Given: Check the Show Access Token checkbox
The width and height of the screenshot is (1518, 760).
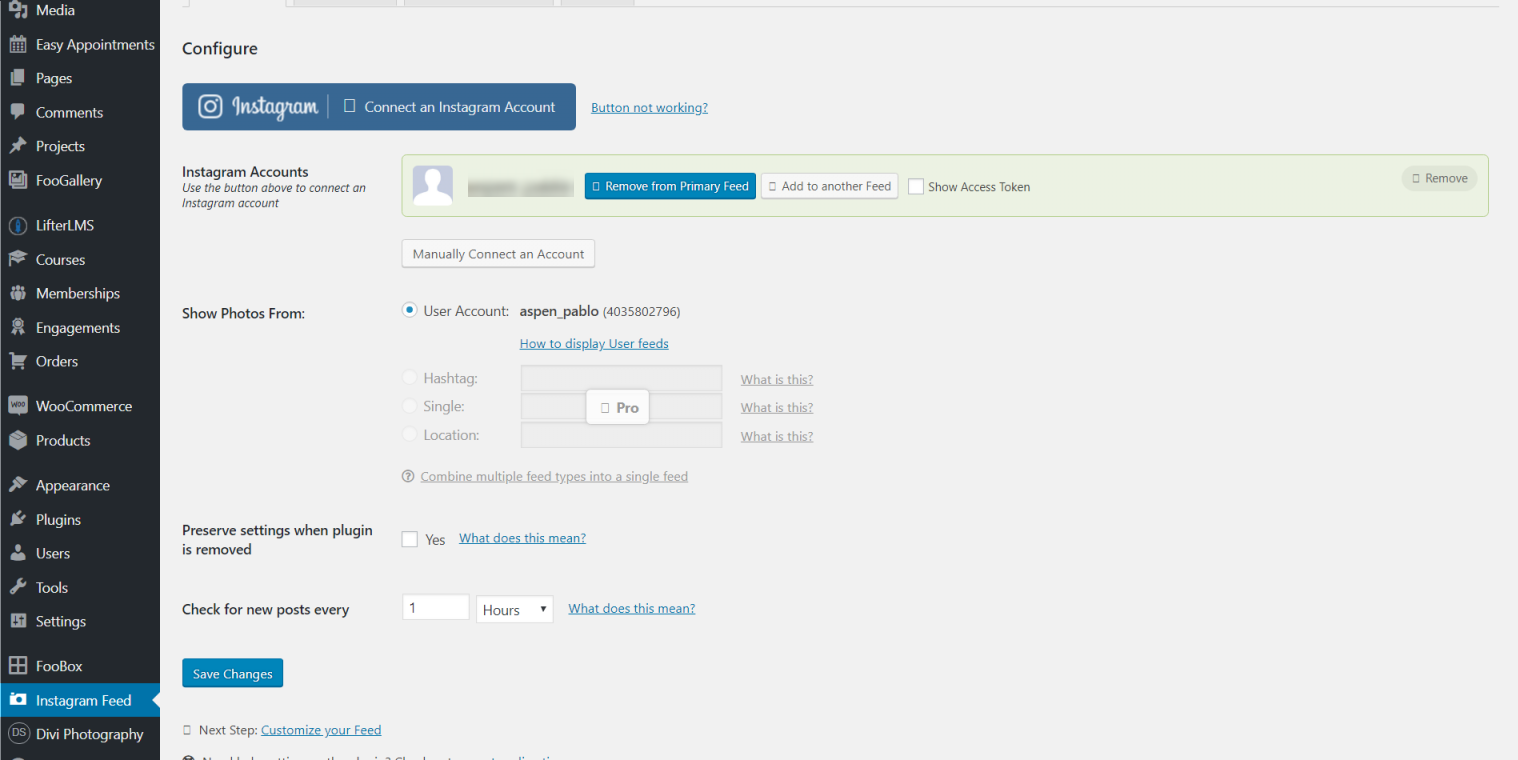Looking at the screenshot, I should click(916, 187).
